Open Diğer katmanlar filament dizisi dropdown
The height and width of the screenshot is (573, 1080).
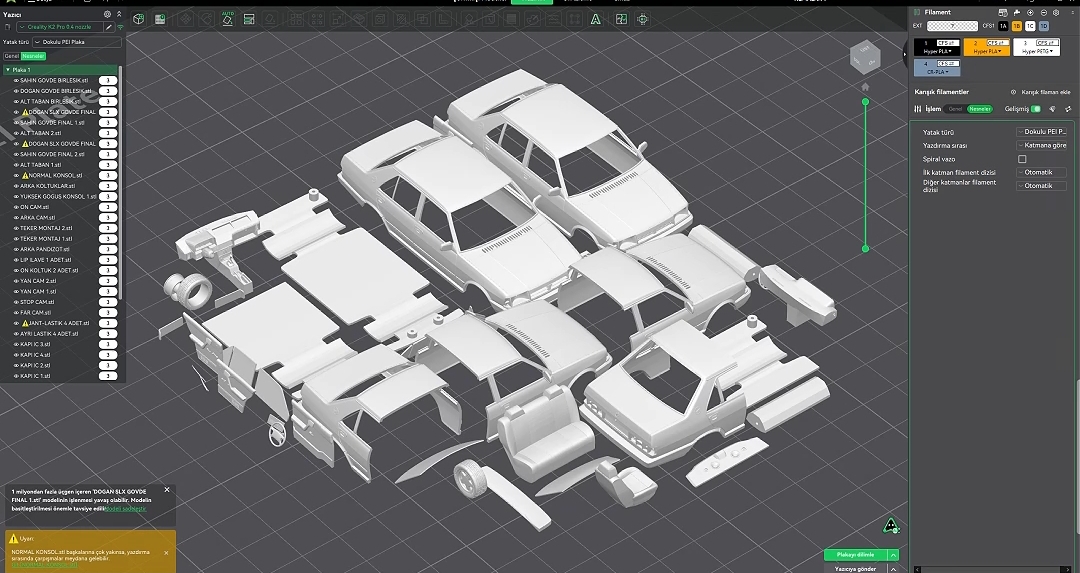(1041, 186)
